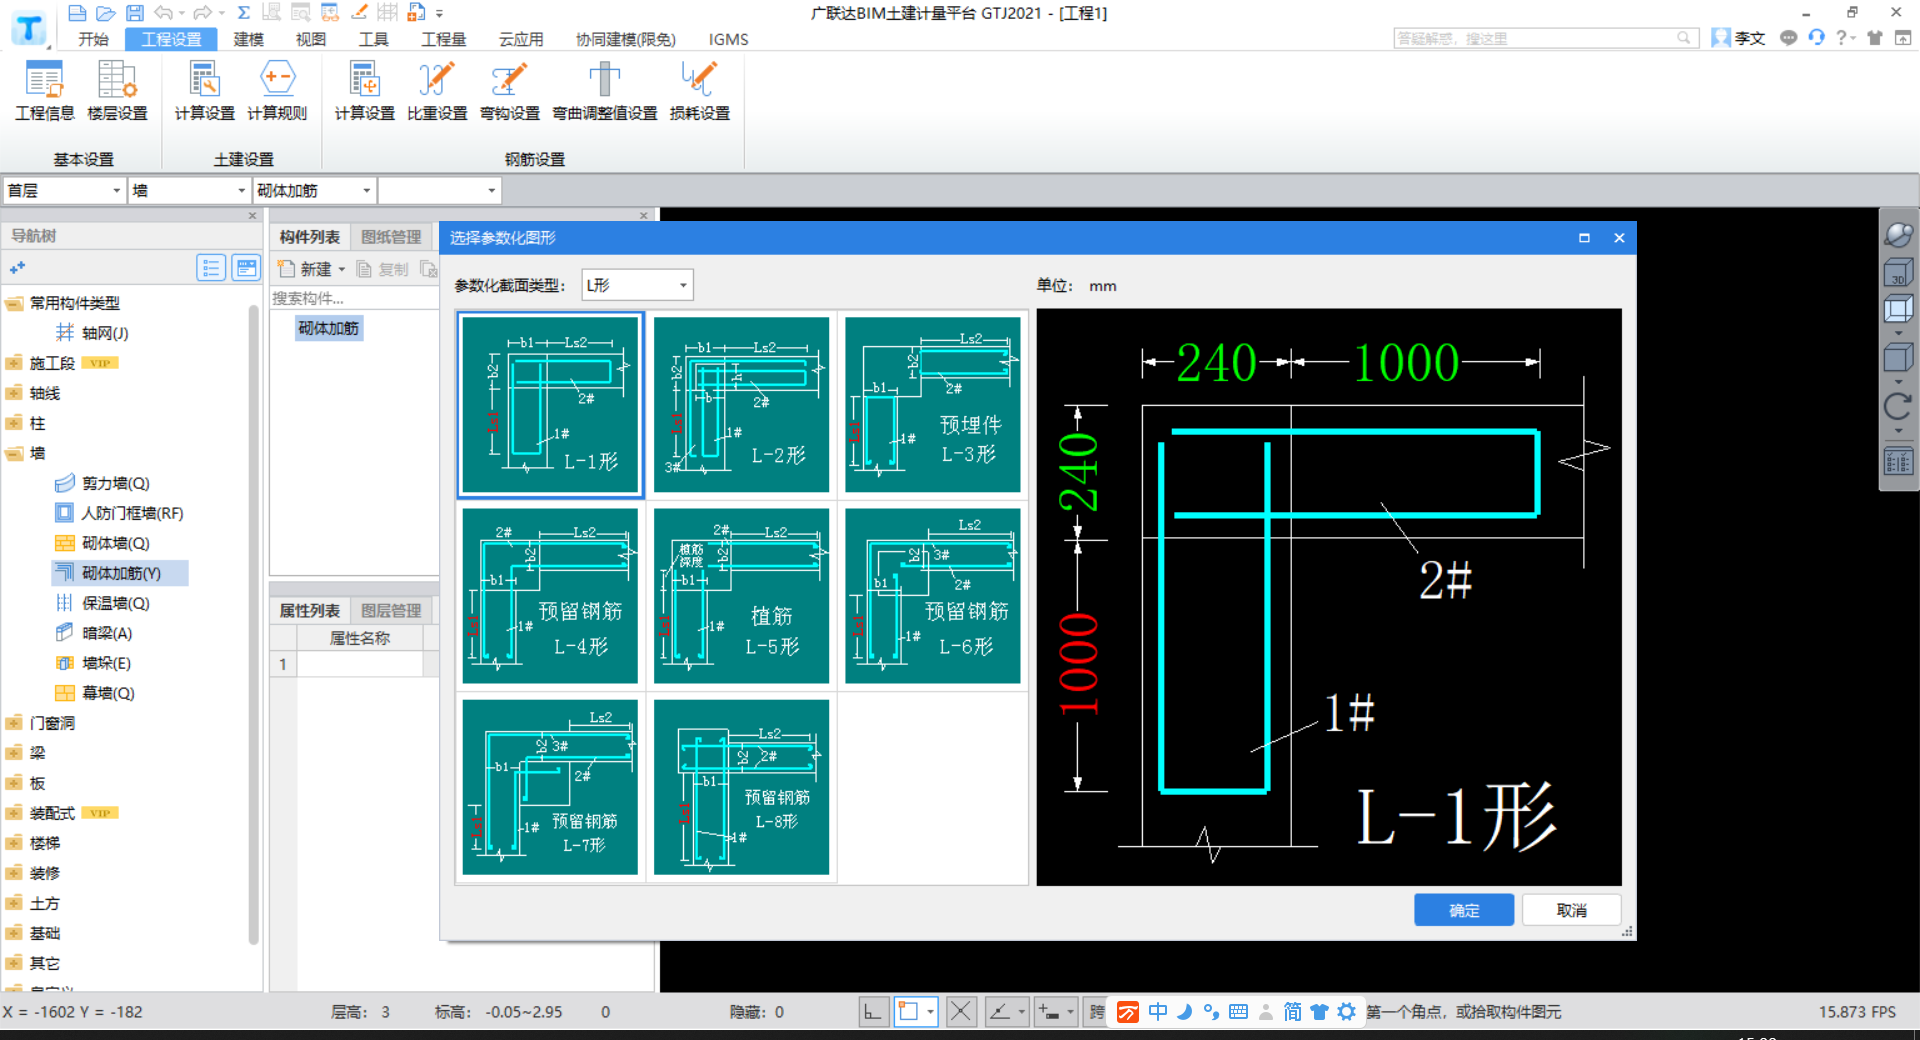The width and height of the screenshot is (1920, 1040).
Task: Choose the 预埋件 L-3形 thumbnail
Action: (x=933, y=404)
